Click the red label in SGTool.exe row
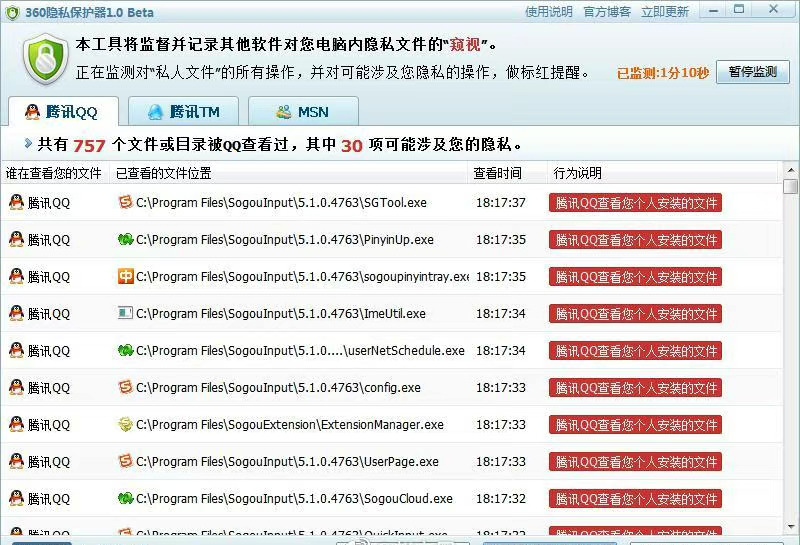Screen dimensions: 800x545 (x=635, y=203)
